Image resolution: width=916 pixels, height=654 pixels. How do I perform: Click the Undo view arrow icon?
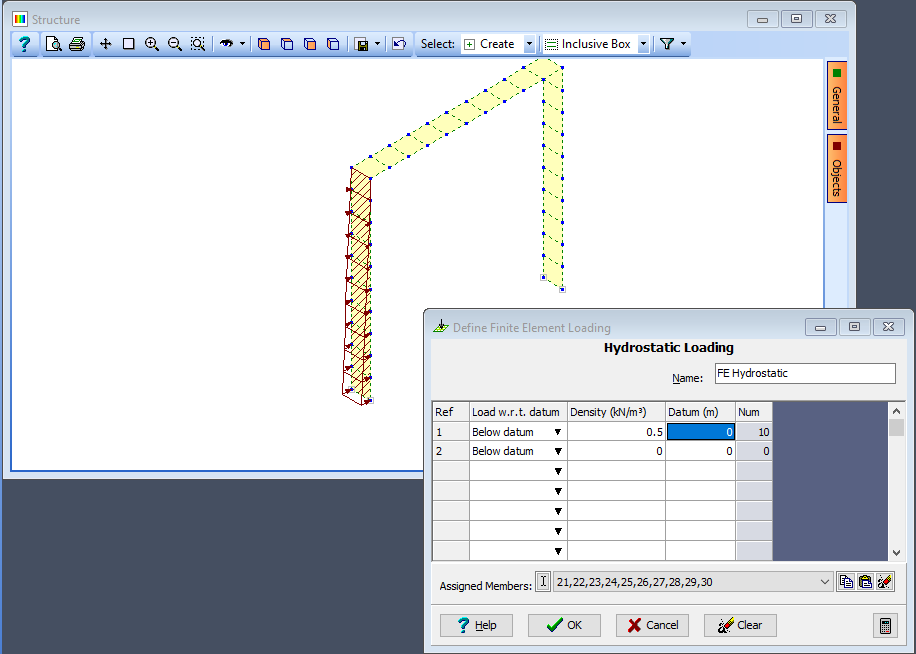[x=398, y=44]
